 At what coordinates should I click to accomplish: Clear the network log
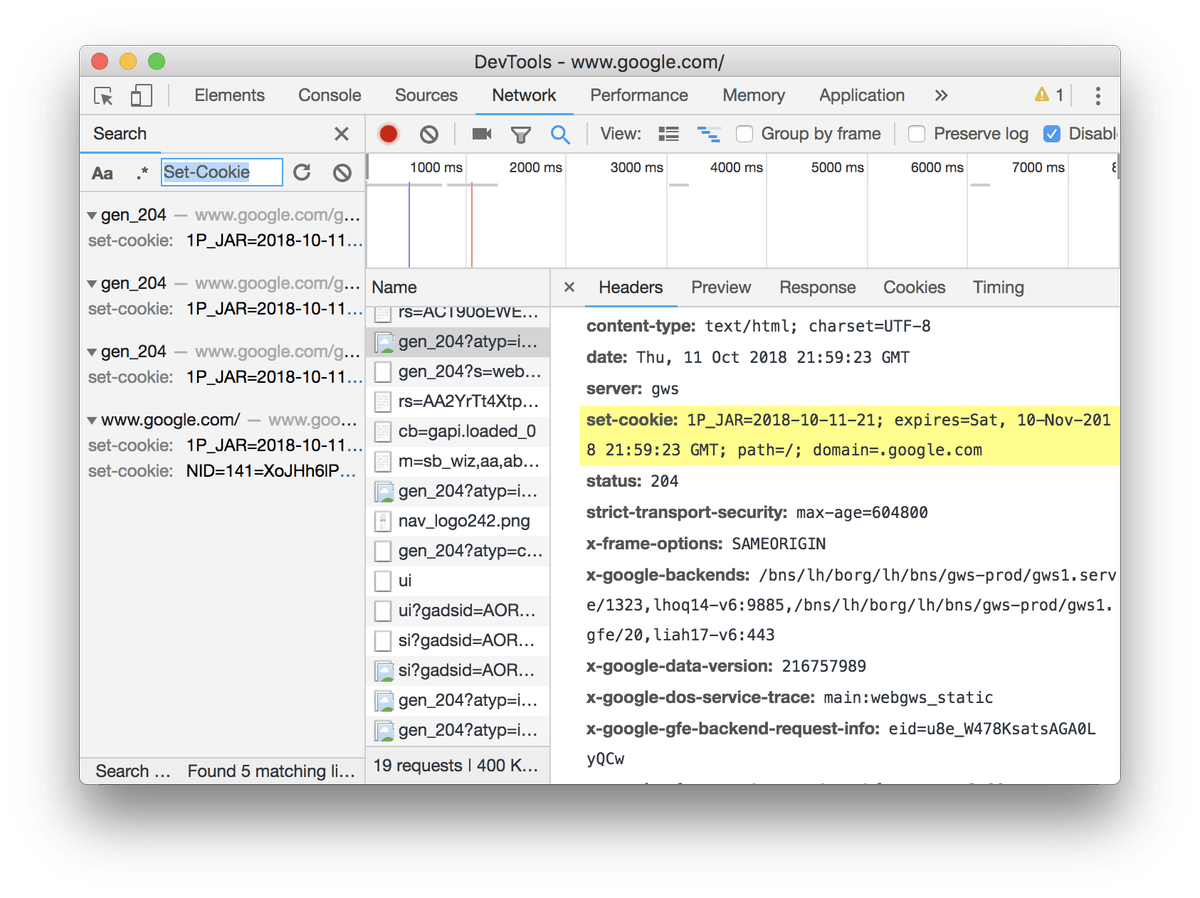(429, 134)
